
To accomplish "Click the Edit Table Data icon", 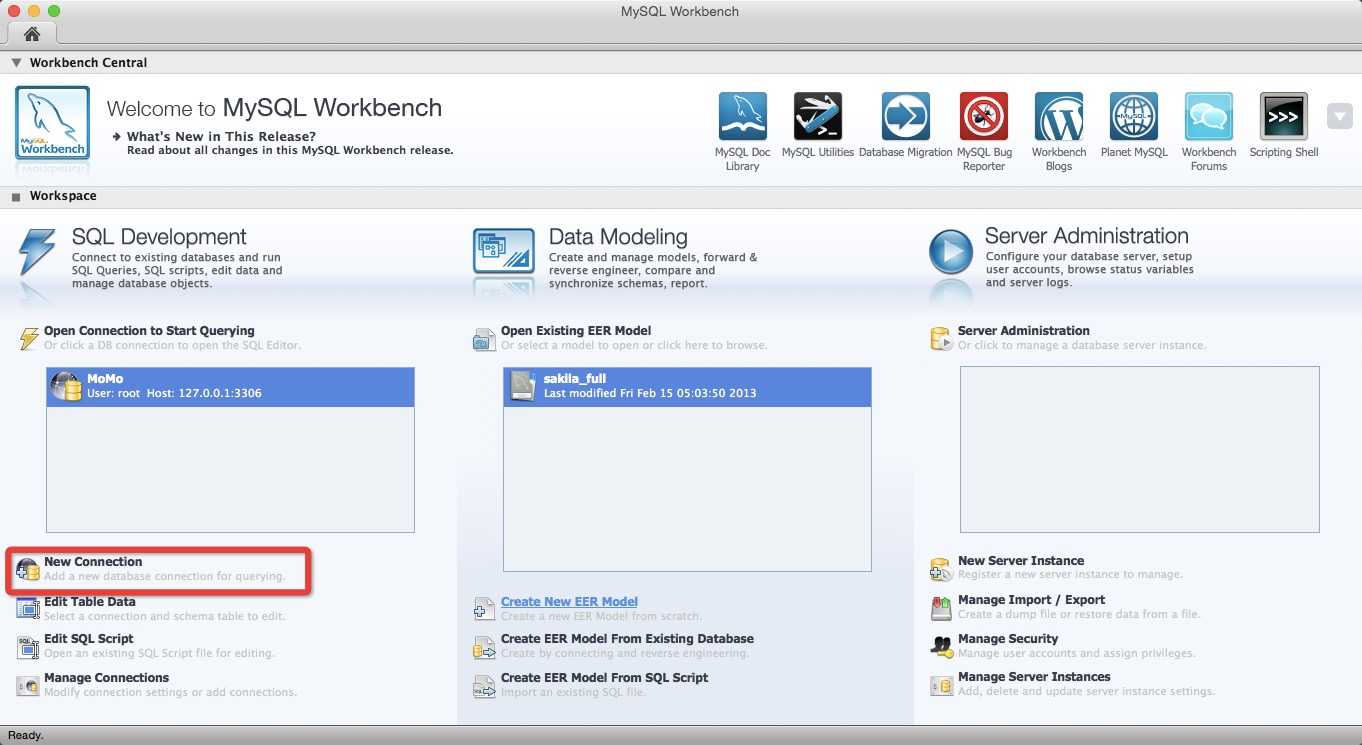I will (x=27, y=608).
